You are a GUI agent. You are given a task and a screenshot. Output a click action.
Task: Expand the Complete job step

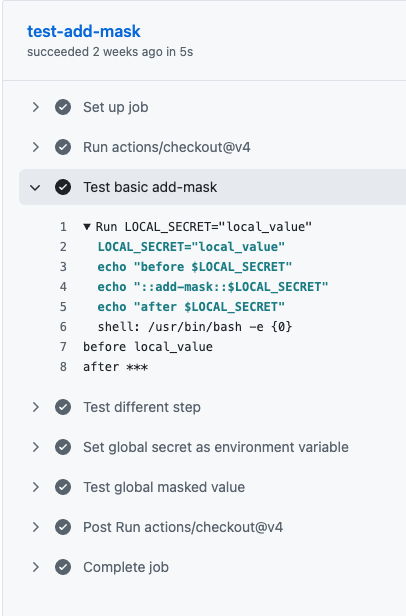35,567
